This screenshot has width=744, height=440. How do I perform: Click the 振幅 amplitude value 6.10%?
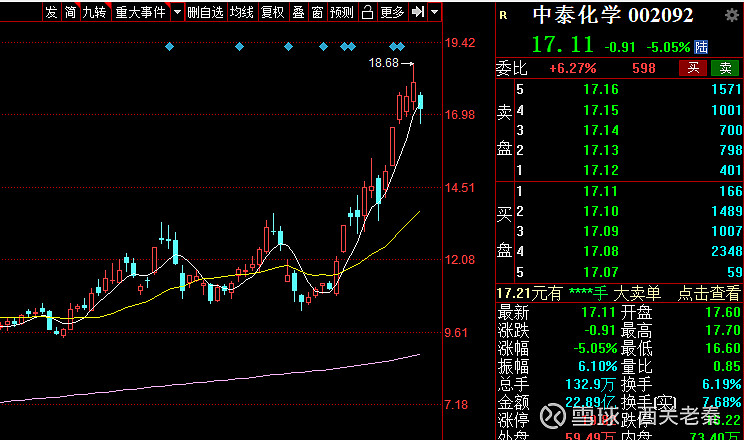coord(597,366)
